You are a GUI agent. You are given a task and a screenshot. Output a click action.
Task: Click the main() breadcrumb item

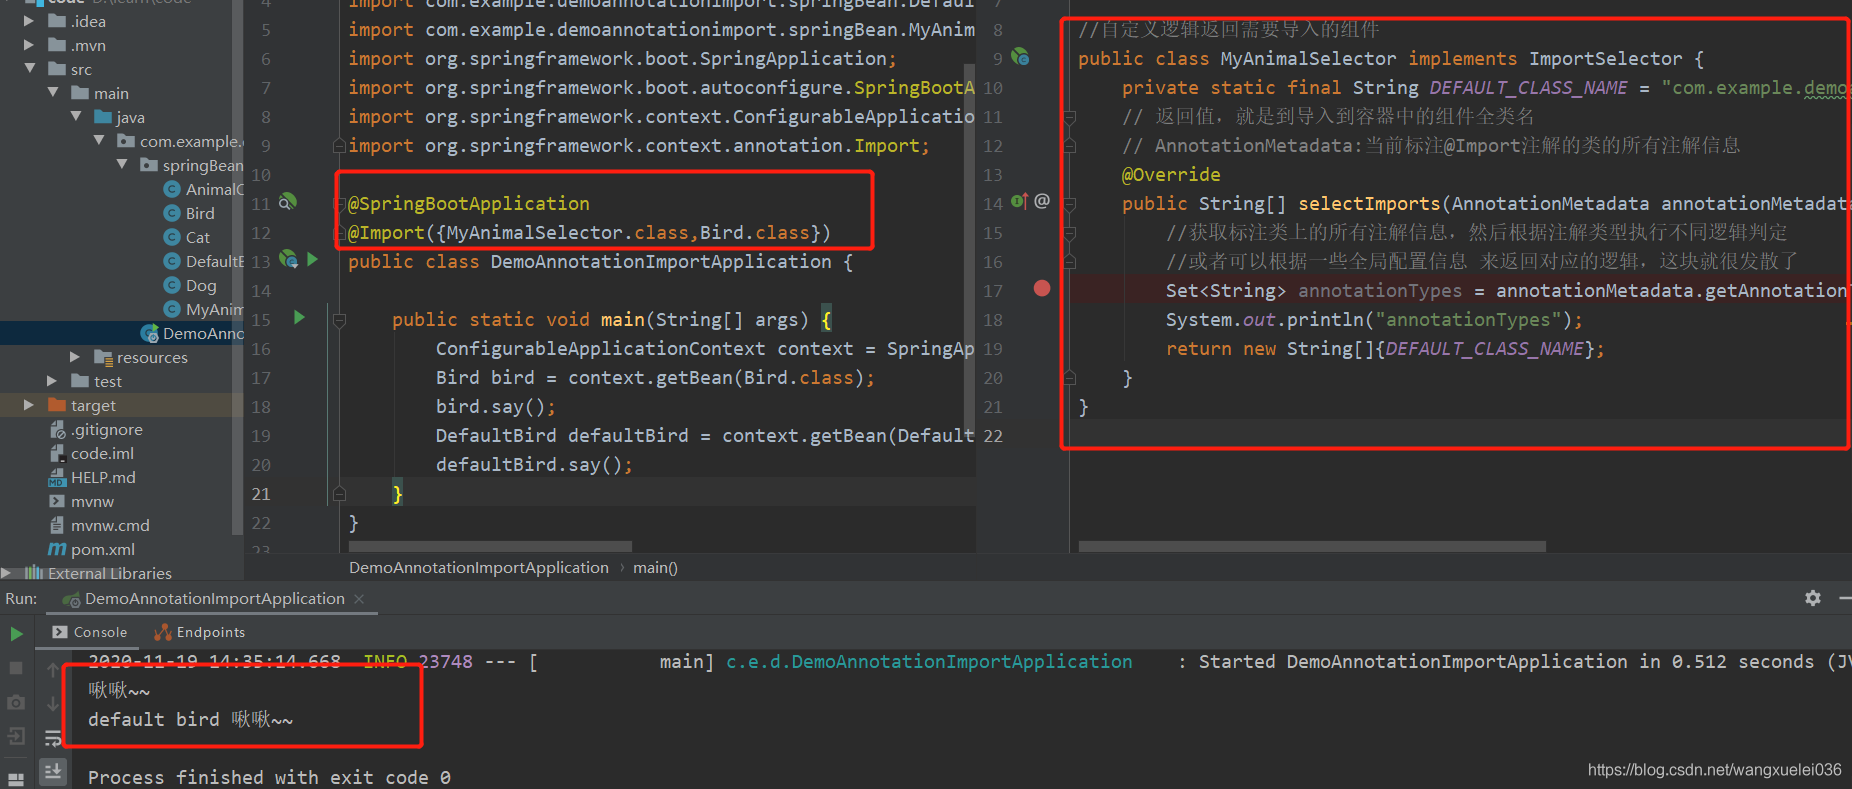(655, 568)
